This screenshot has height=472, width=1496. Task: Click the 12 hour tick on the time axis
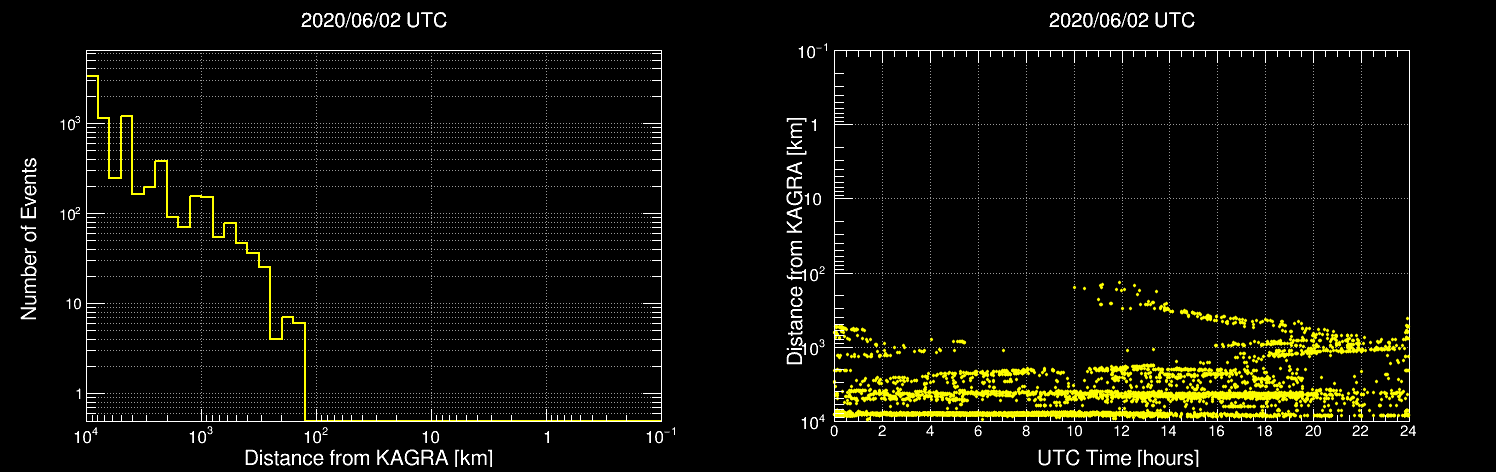[x=1121, y=431]
